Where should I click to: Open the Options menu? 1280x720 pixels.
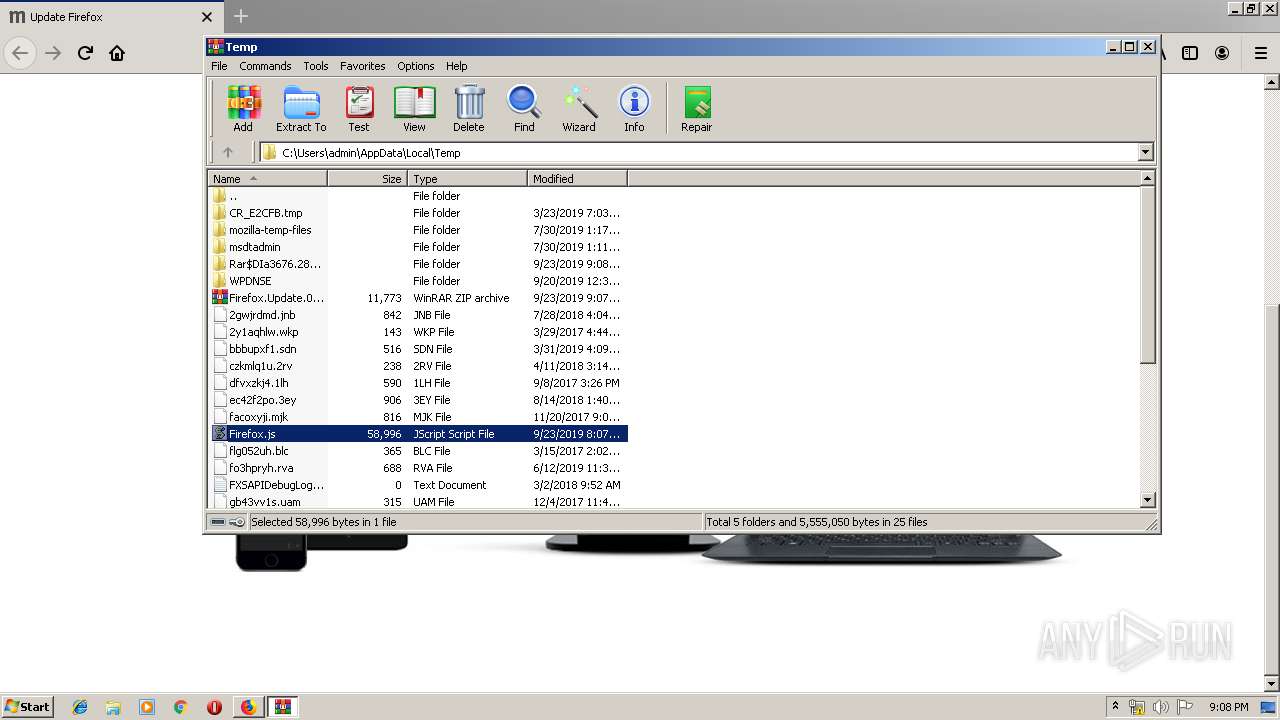(416, 66)
